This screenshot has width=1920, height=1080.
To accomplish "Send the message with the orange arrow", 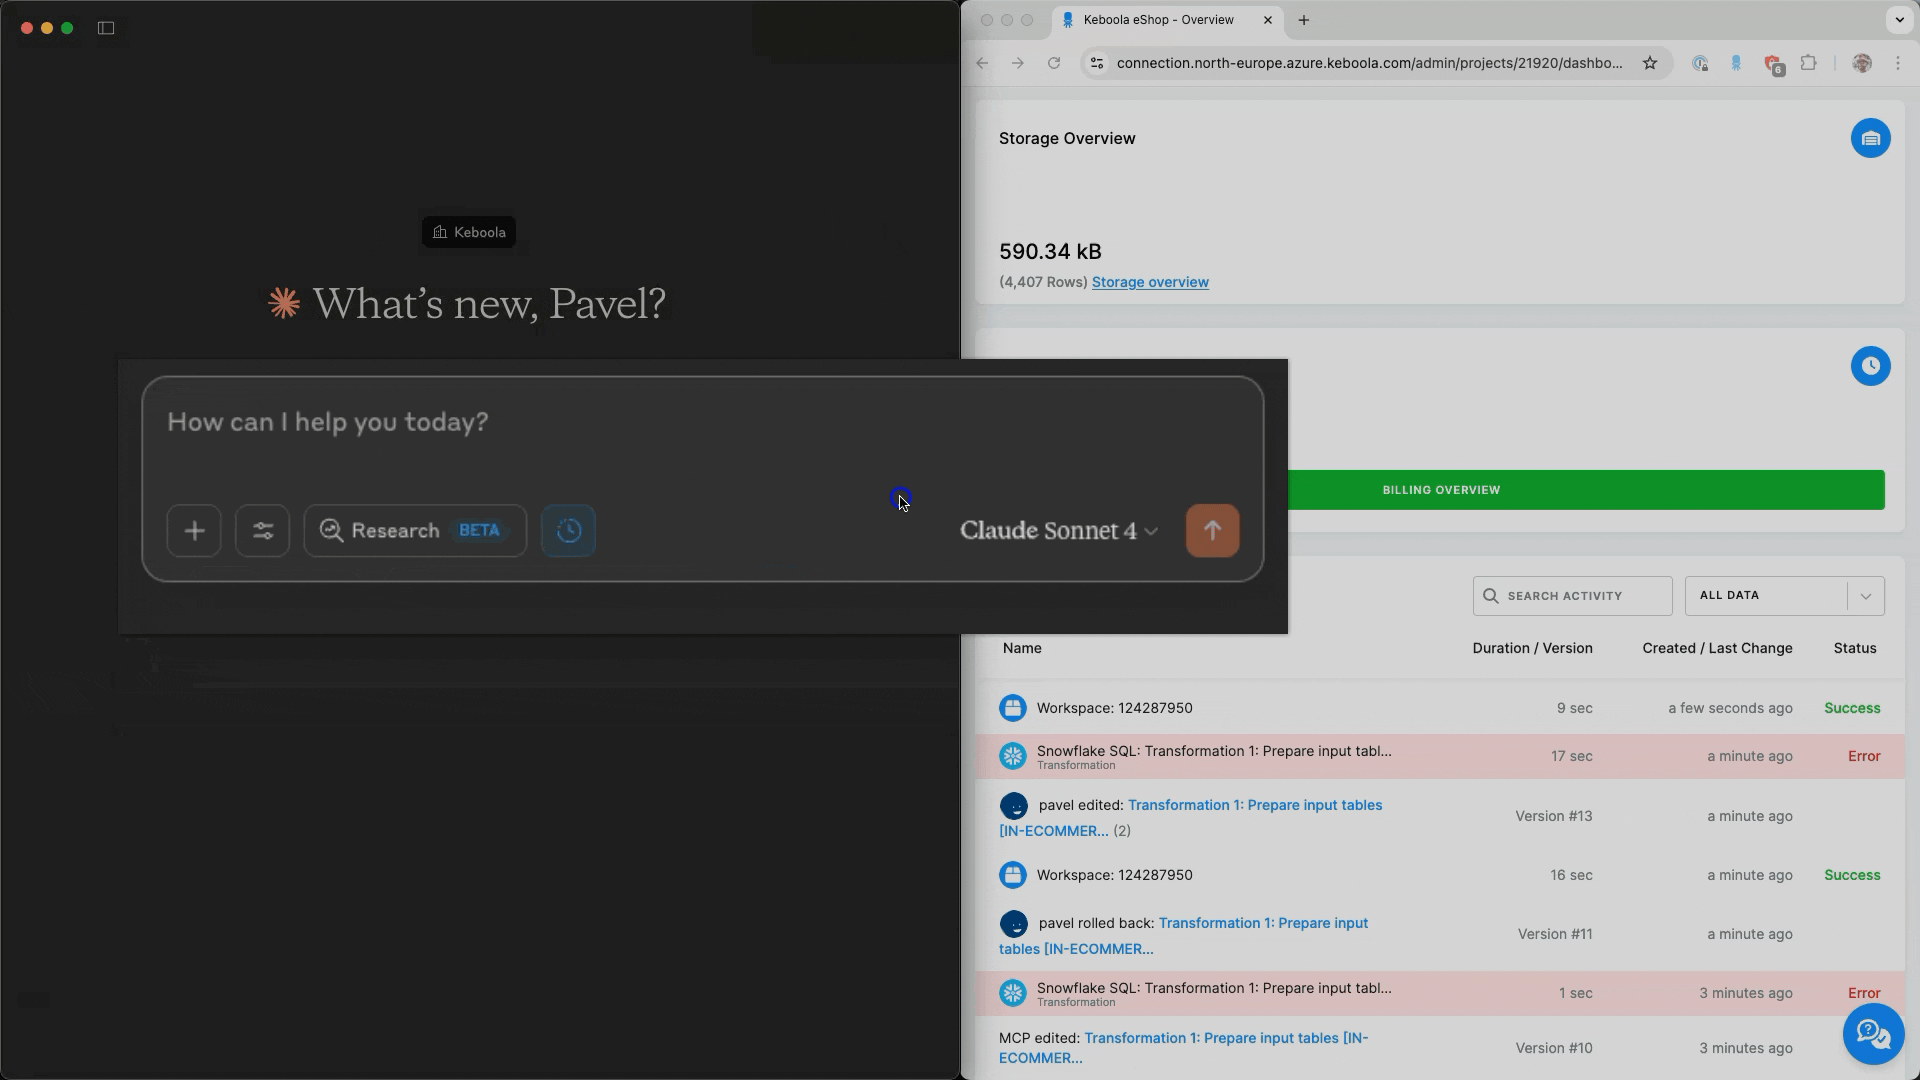I will pos(1212,531).
